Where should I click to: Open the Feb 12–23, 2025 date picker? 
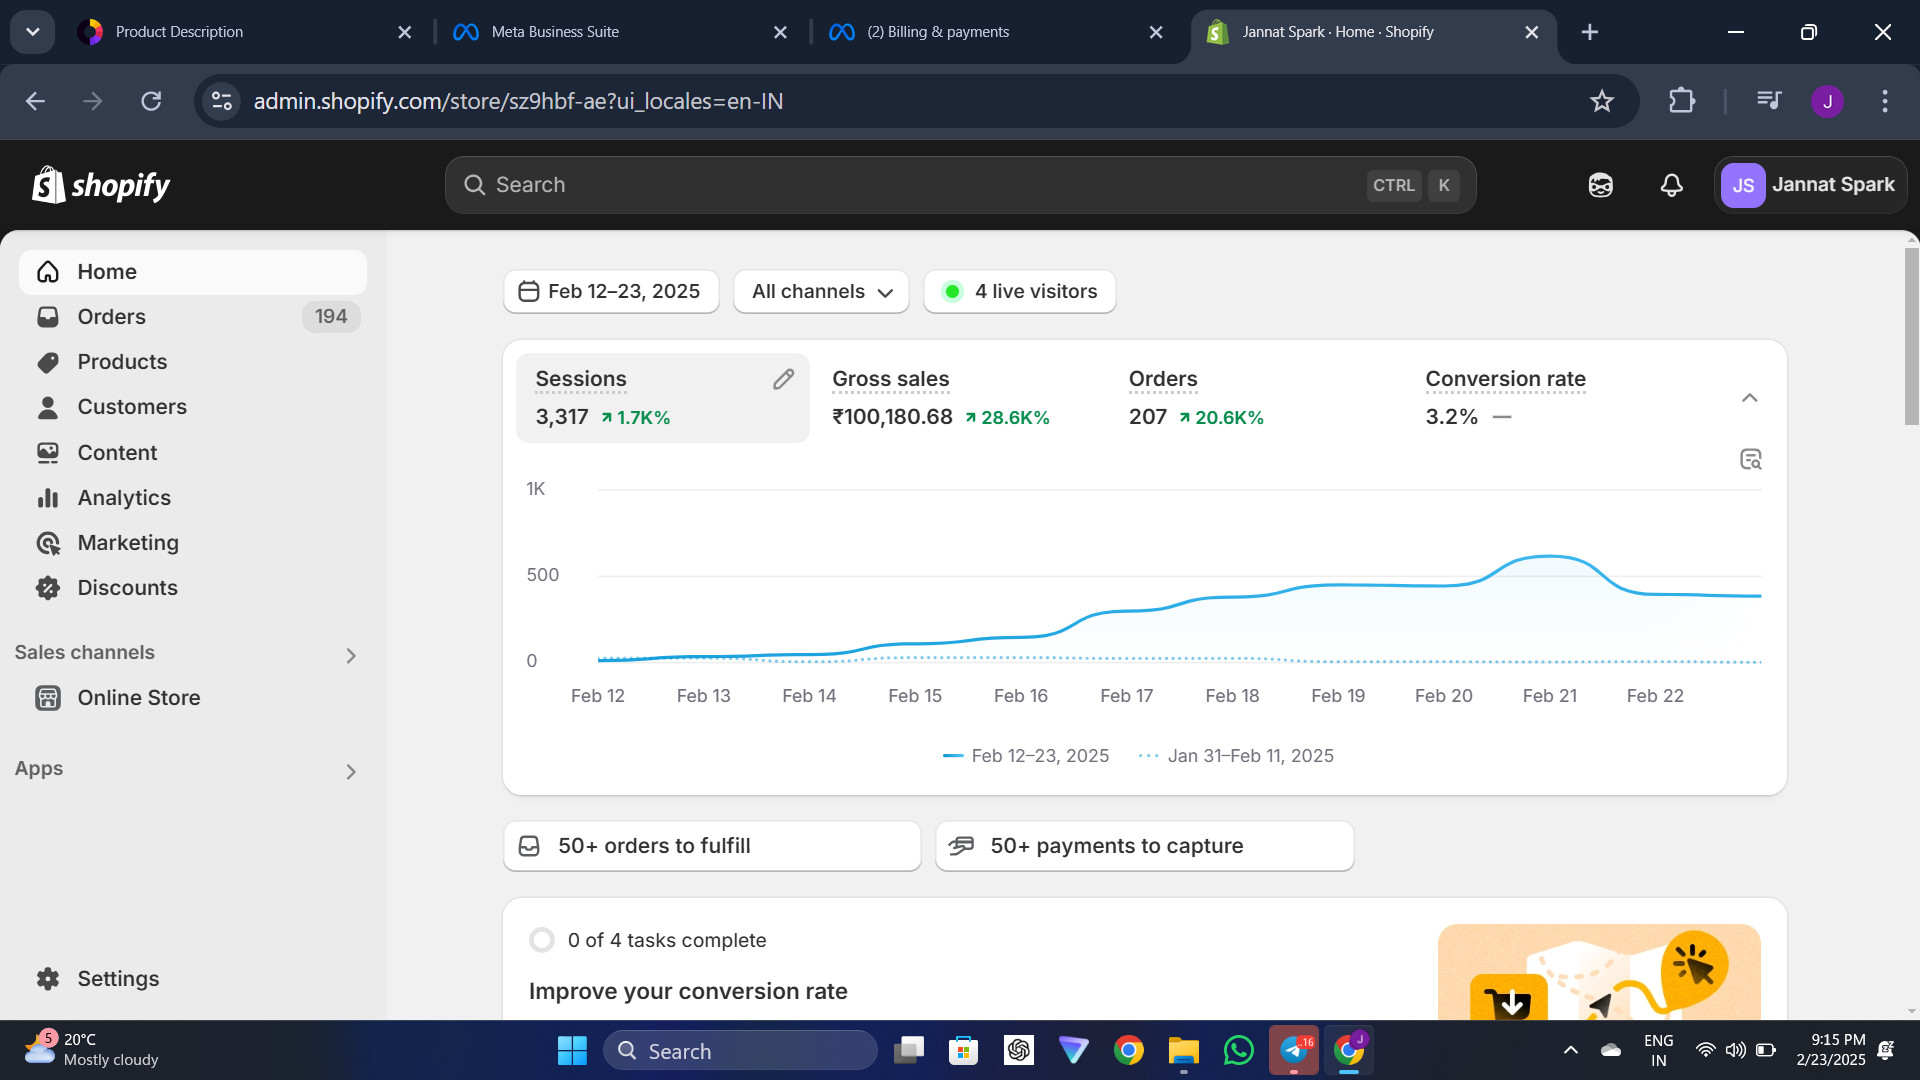pyautogui.click(x=611, y=292)
